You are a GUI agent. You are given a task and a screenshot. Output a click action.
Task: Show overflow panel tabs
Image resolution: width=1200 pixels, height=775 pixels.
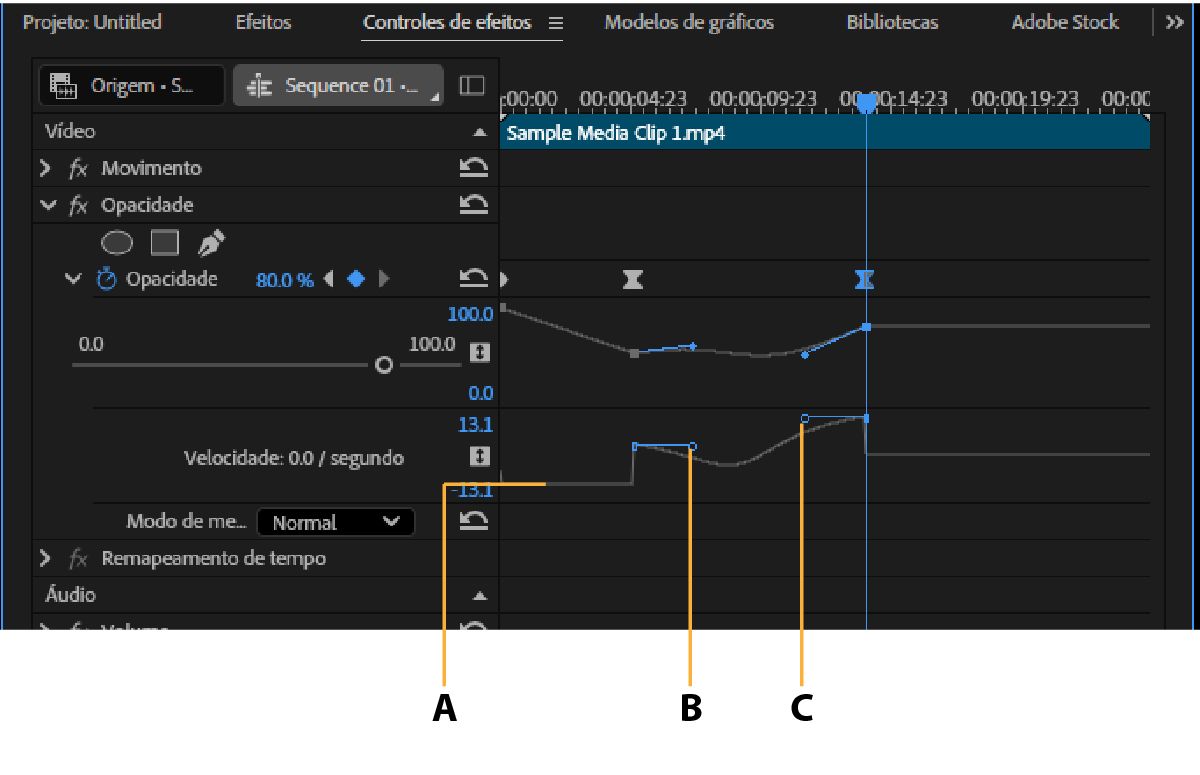(1174, 22)
